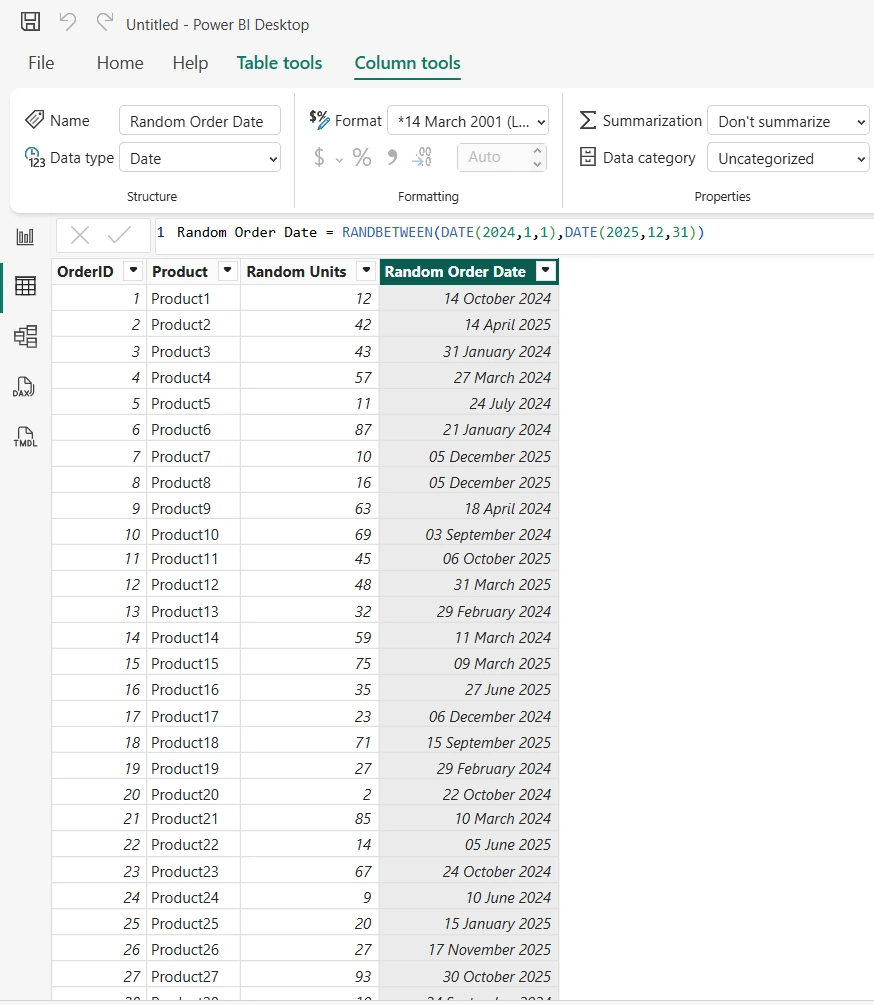Click the Save icon in title bar
874x1005 pixels.
tap(30, 22)
